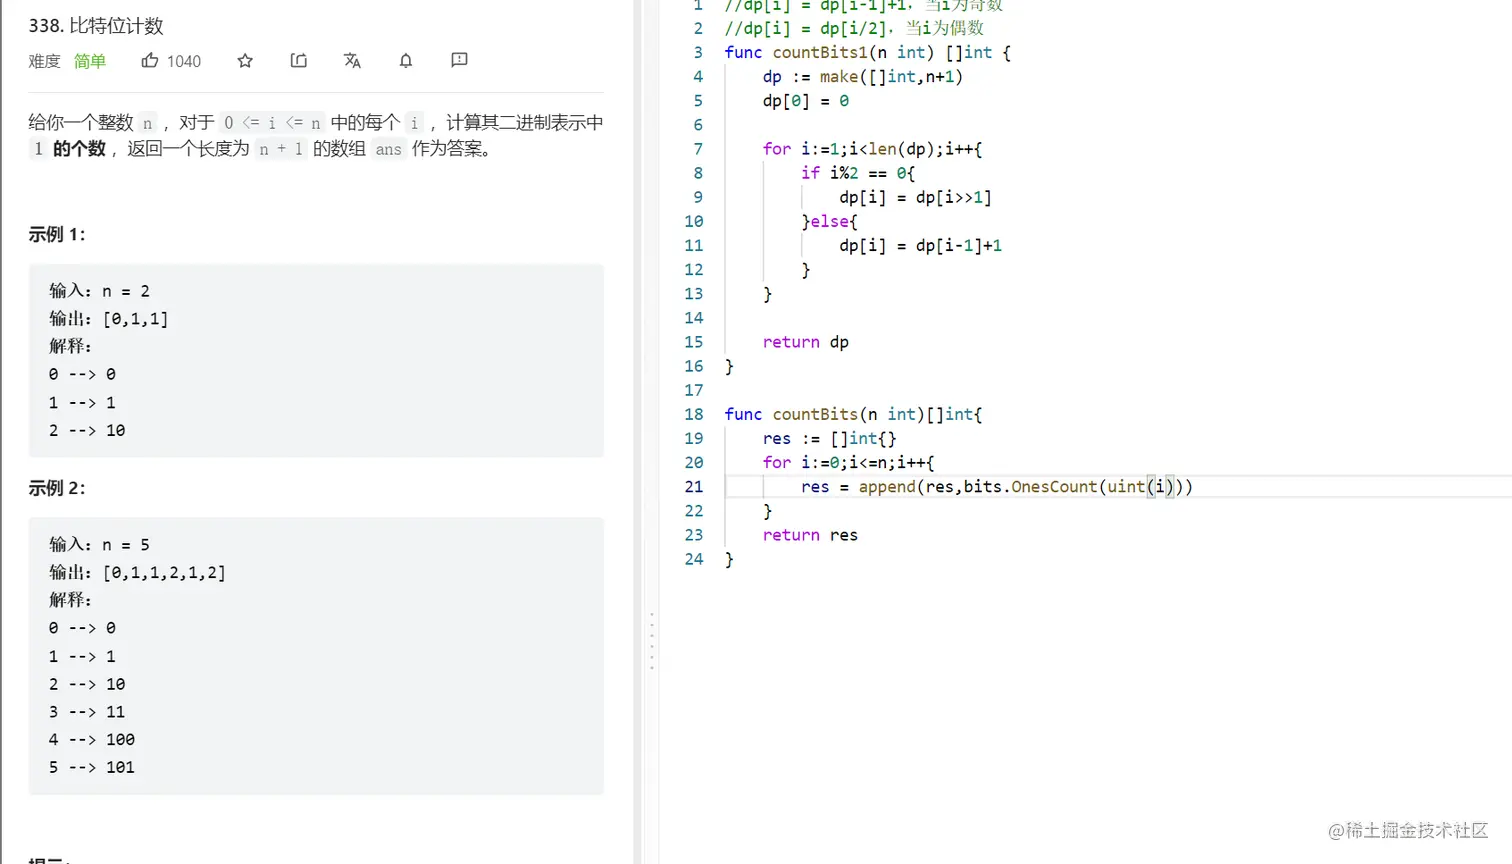Favorite the problem with the star icon
Viewport: 1512px width, 864px height.
tap(245, 61)
